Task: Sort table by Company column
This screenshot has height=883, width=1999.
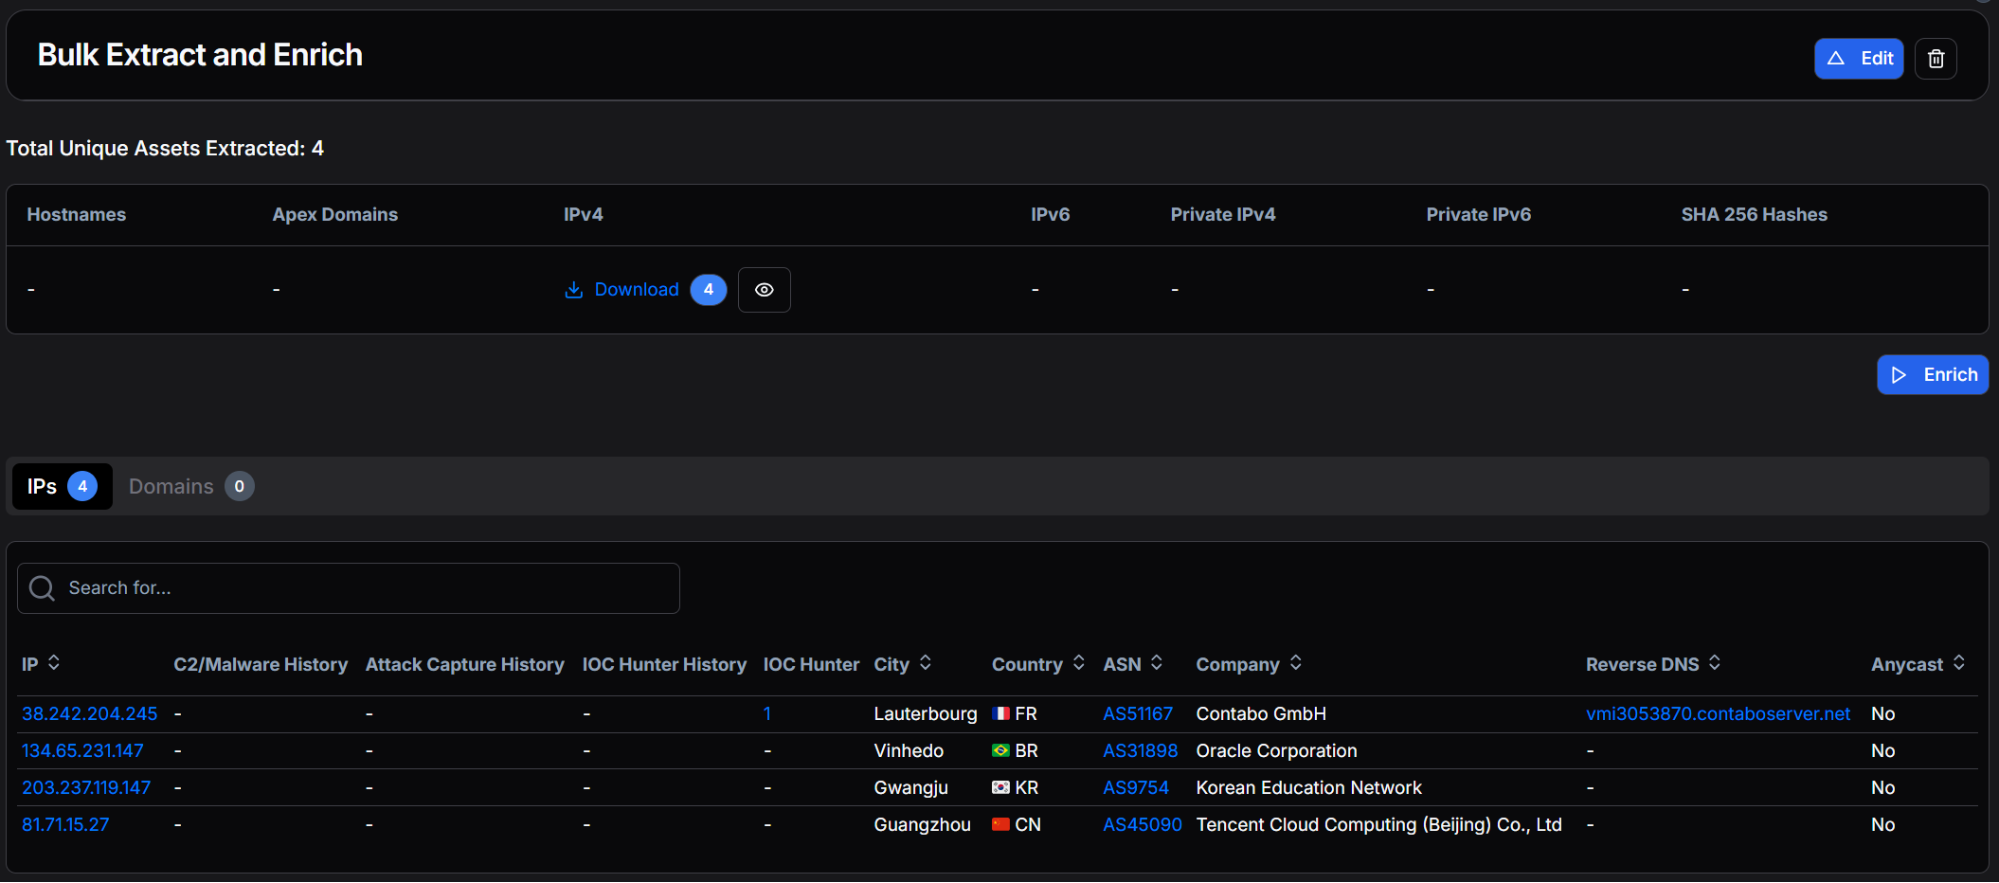Action: coord(1295,663)
